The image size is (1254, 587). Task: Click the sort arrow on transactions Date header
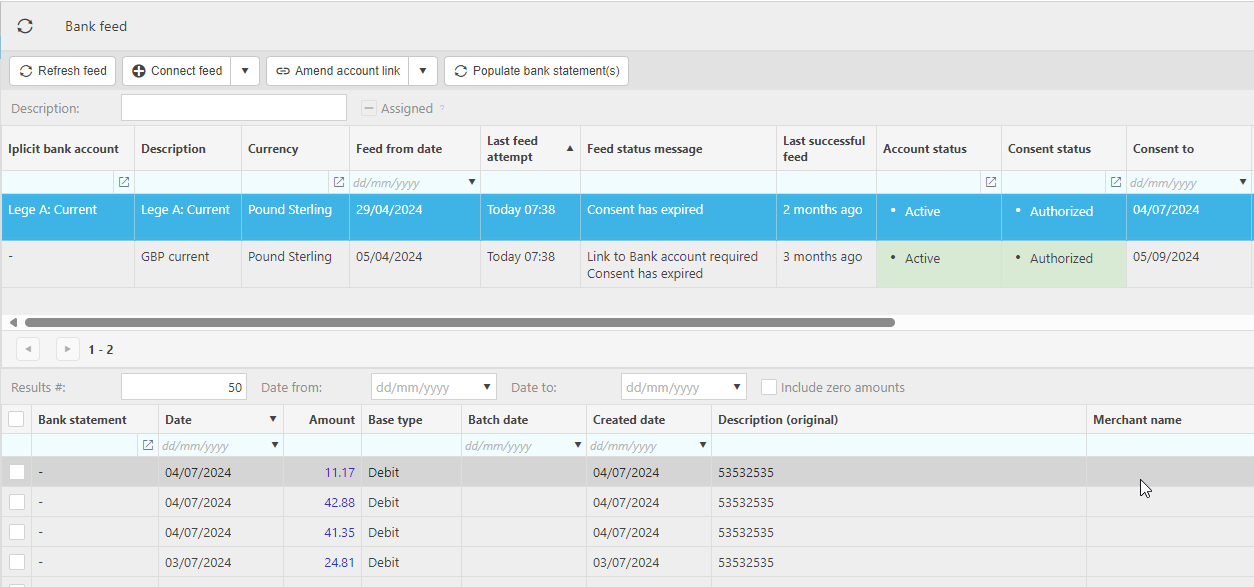[273, 420]
